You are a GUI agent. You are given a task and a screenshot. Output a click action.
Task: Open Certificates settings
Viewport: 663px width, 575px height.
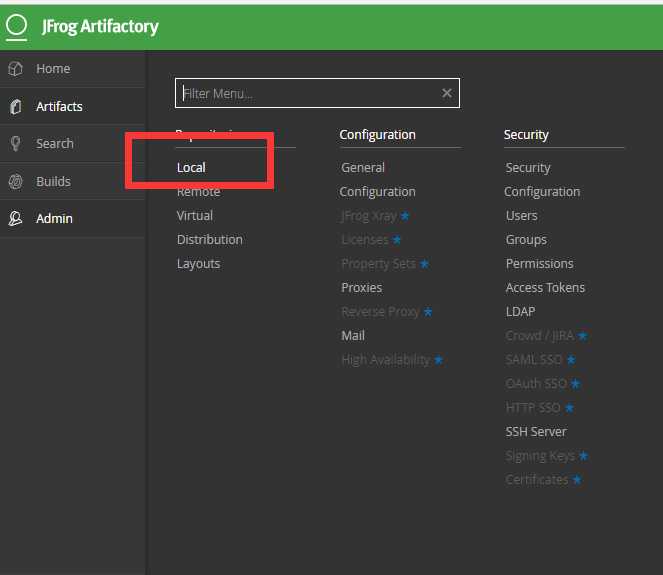tap(537, 480)
